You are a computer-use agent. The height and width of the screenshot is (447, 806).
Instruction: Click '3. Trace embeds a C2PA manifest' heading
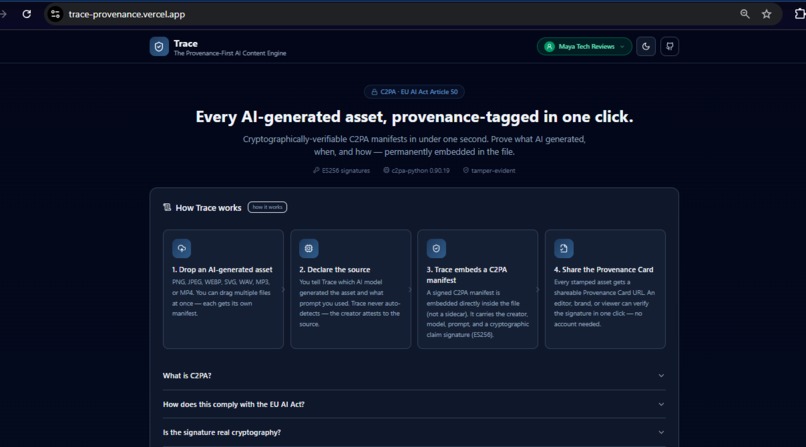click(467, 275)
